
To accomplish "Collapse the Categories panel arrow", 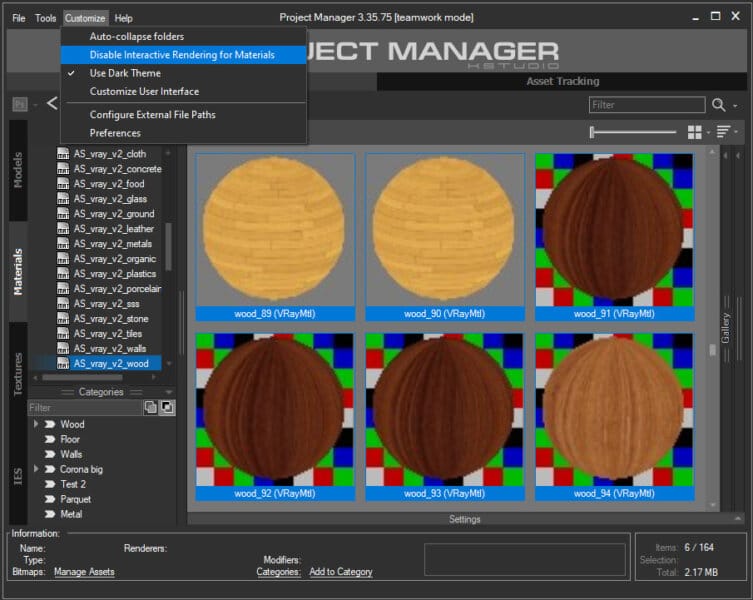I will pos(168,392).
